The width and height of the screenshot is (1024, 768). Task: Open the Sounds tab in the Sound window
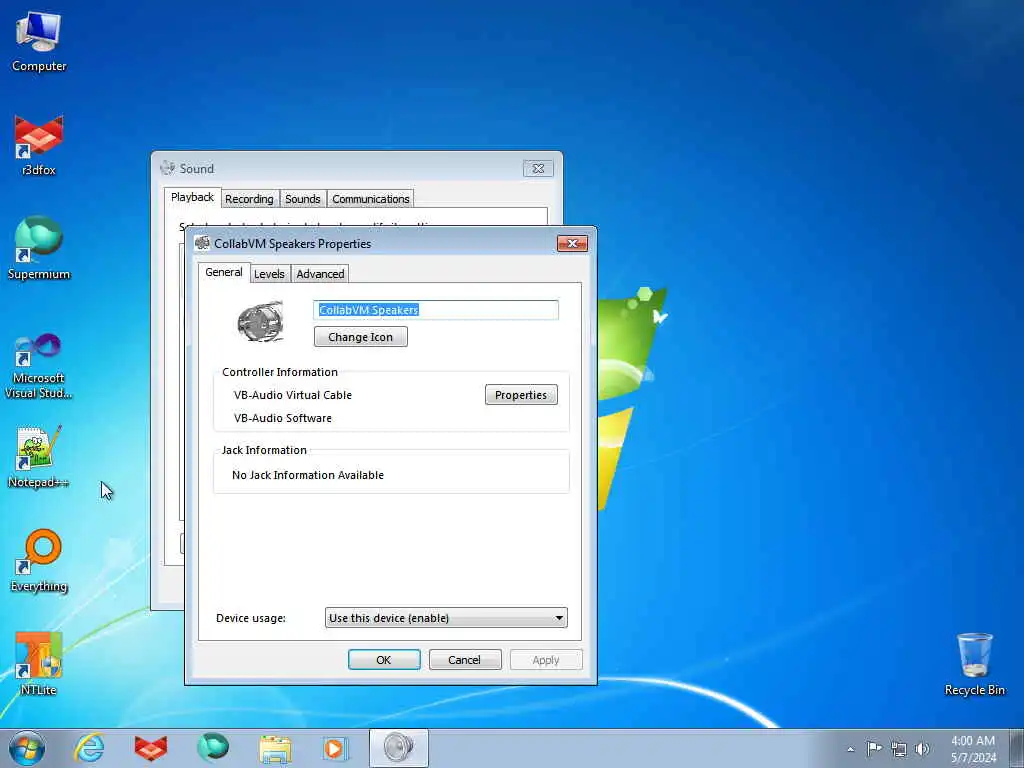[x=302, y=199]
